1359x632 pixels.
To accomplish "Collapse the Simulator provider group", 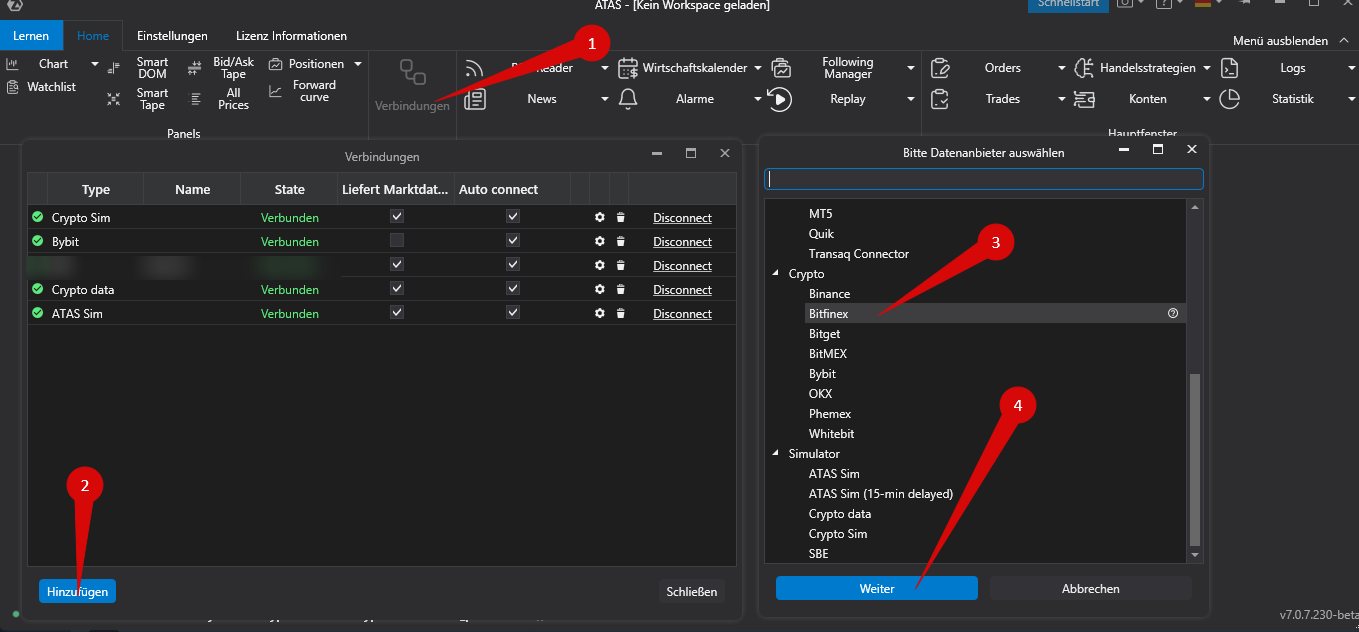I will (x=775, y=453).
